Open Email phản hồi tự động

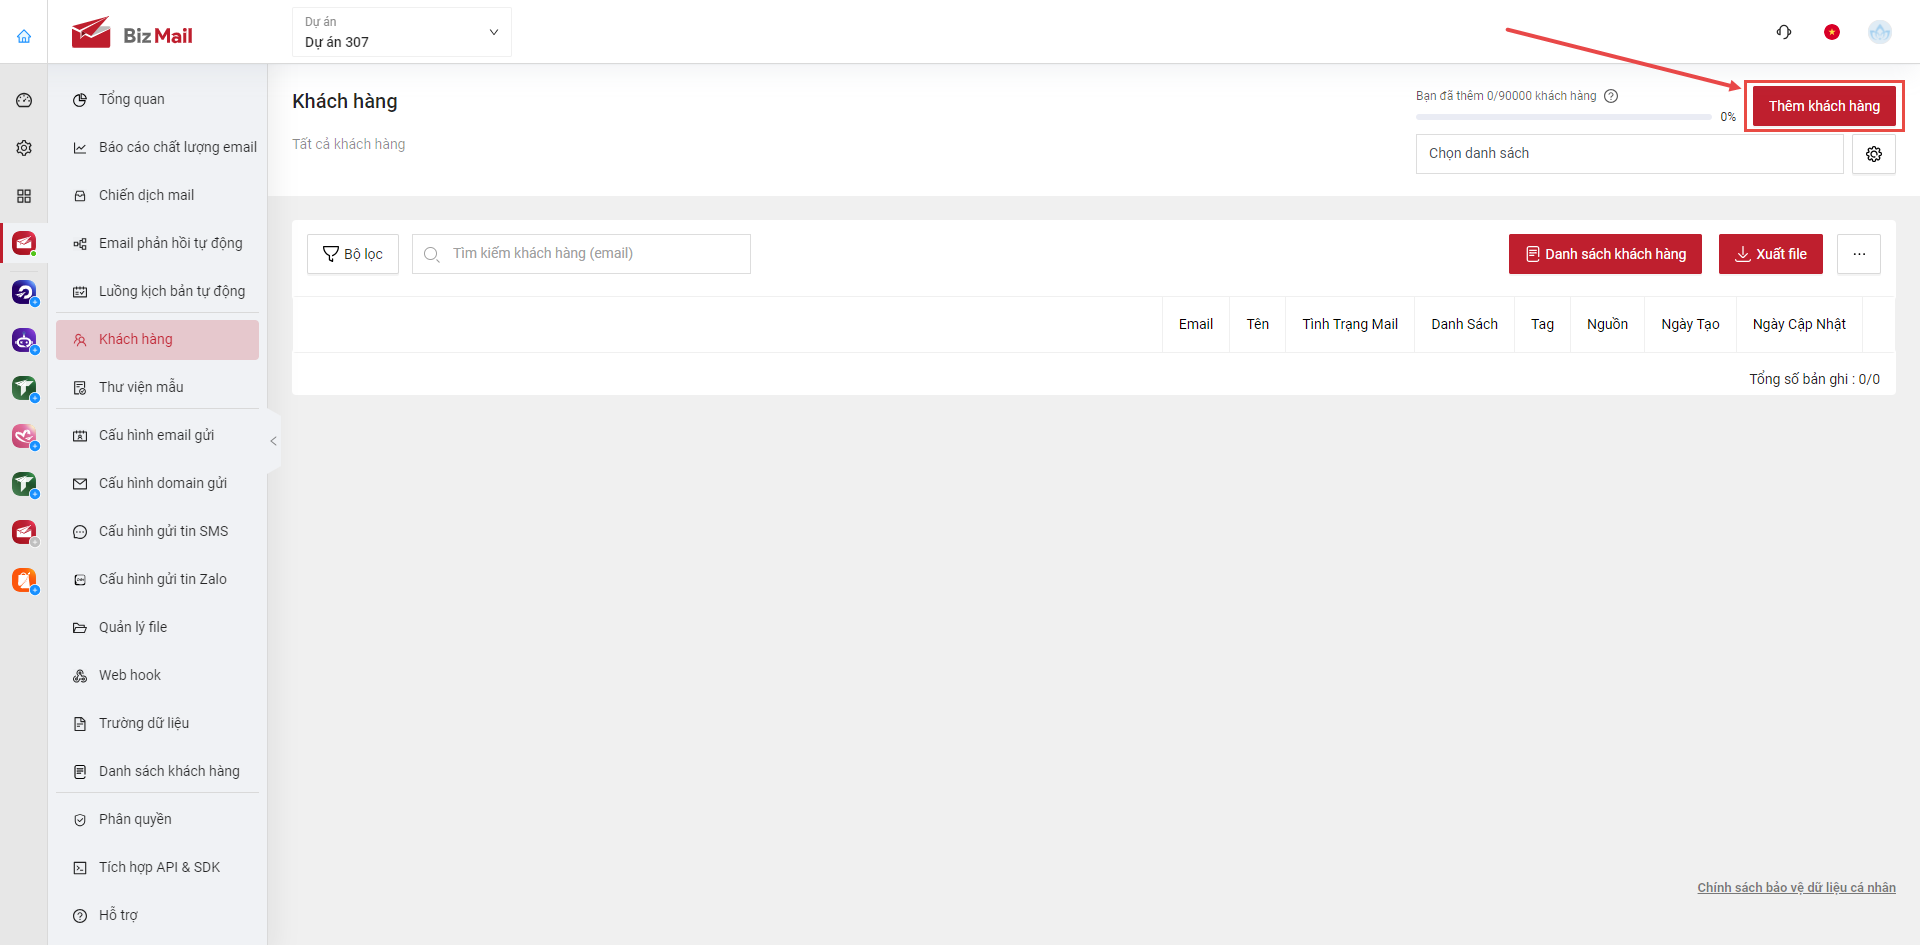tap(158, 244)
